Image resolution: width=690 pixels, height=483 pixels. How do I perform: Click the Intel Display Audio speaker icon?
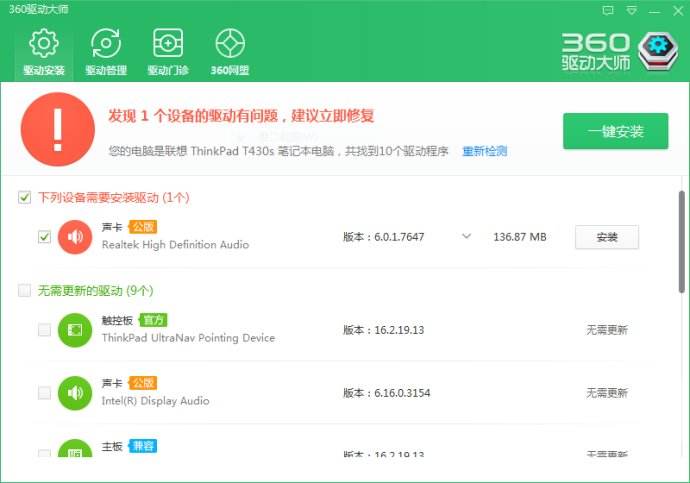[x=75, y=393]
